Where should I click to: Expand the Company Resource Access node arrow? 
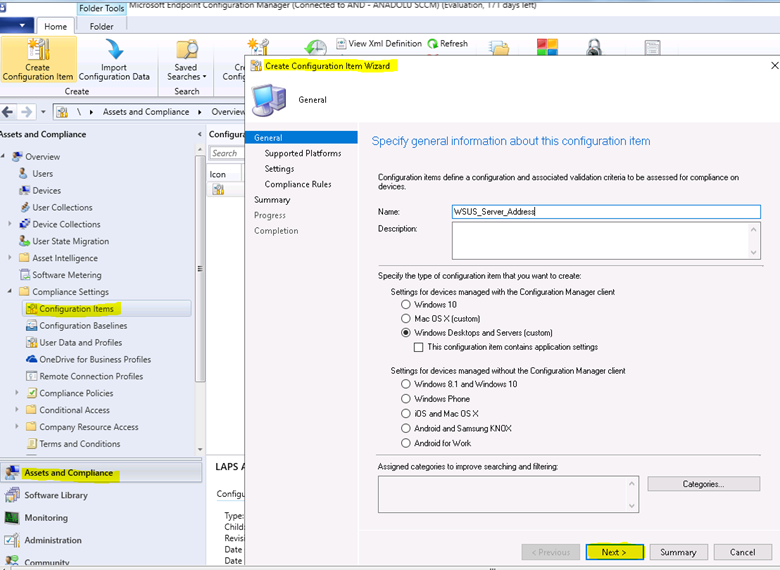coord(16,427)
